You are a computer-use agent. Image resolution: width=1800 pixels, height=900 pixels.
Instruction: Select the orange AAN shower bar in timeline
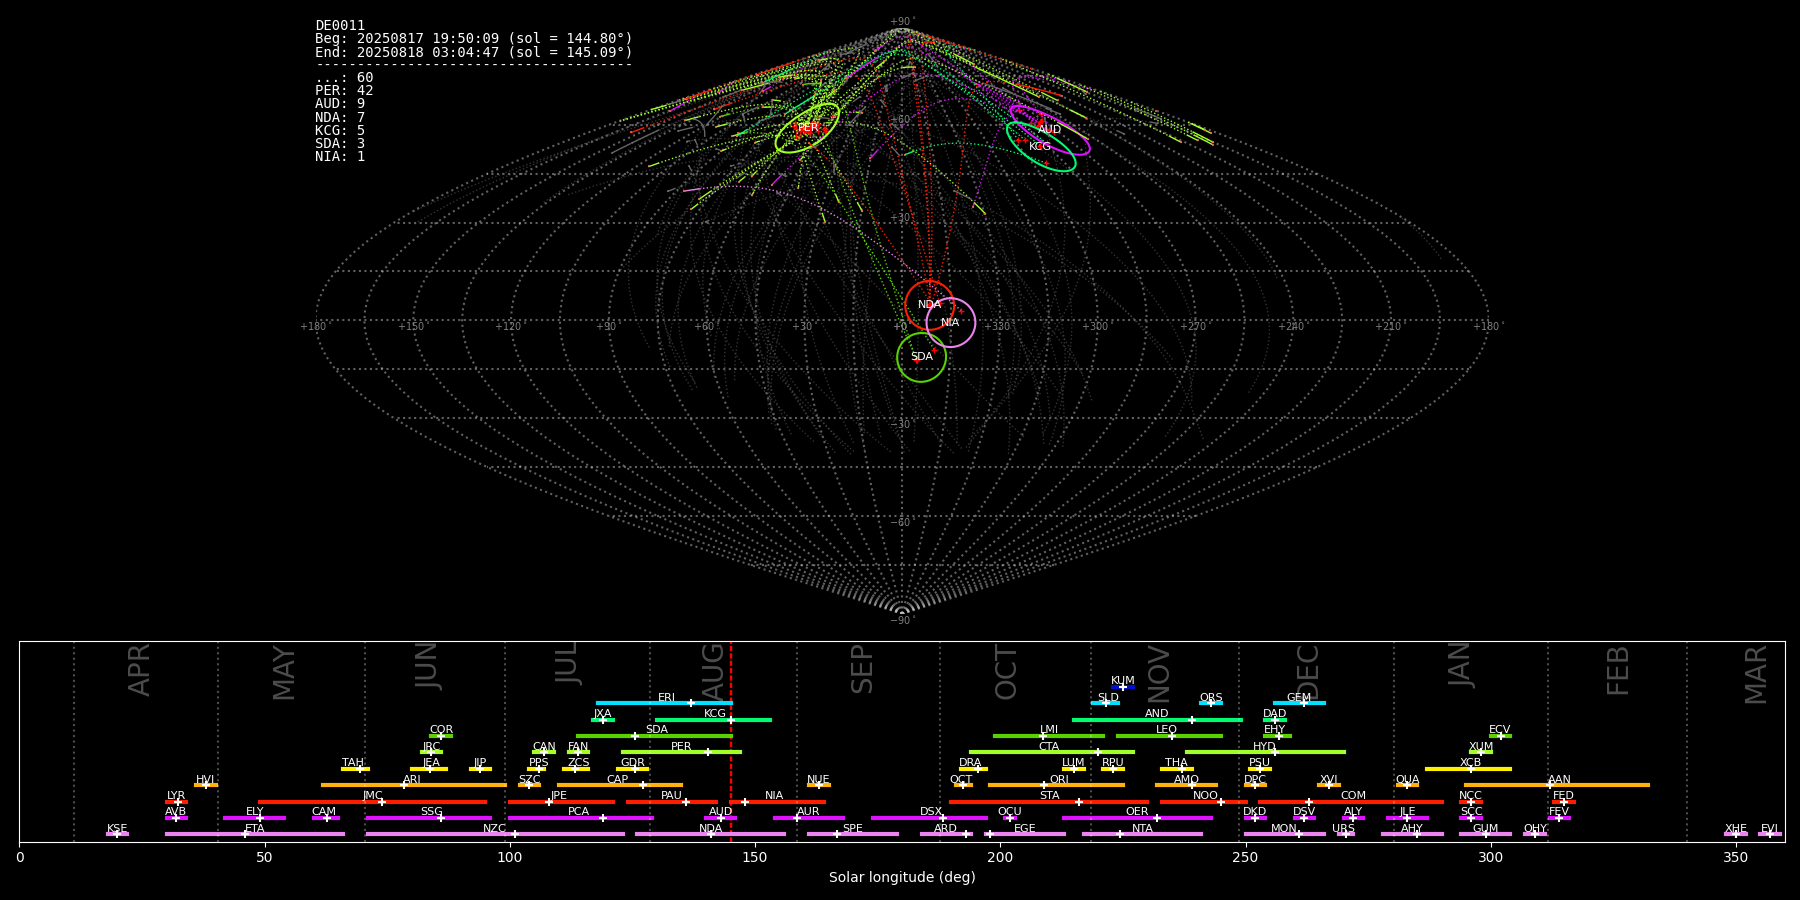tap(1557, 785)
